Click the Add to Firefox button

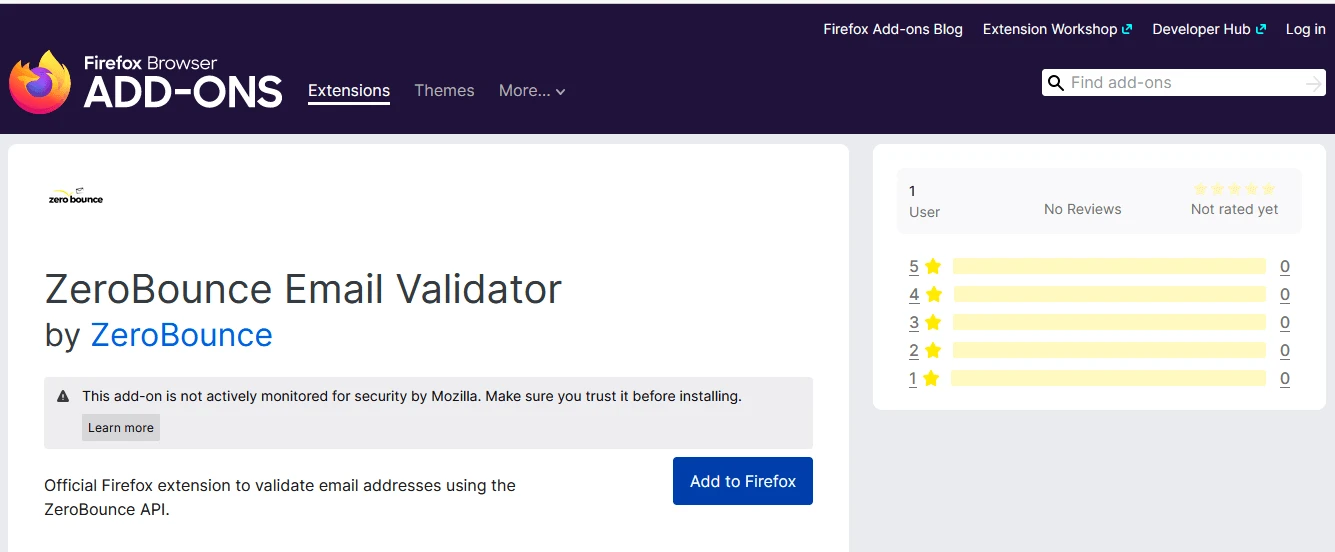tap(742, 481)
